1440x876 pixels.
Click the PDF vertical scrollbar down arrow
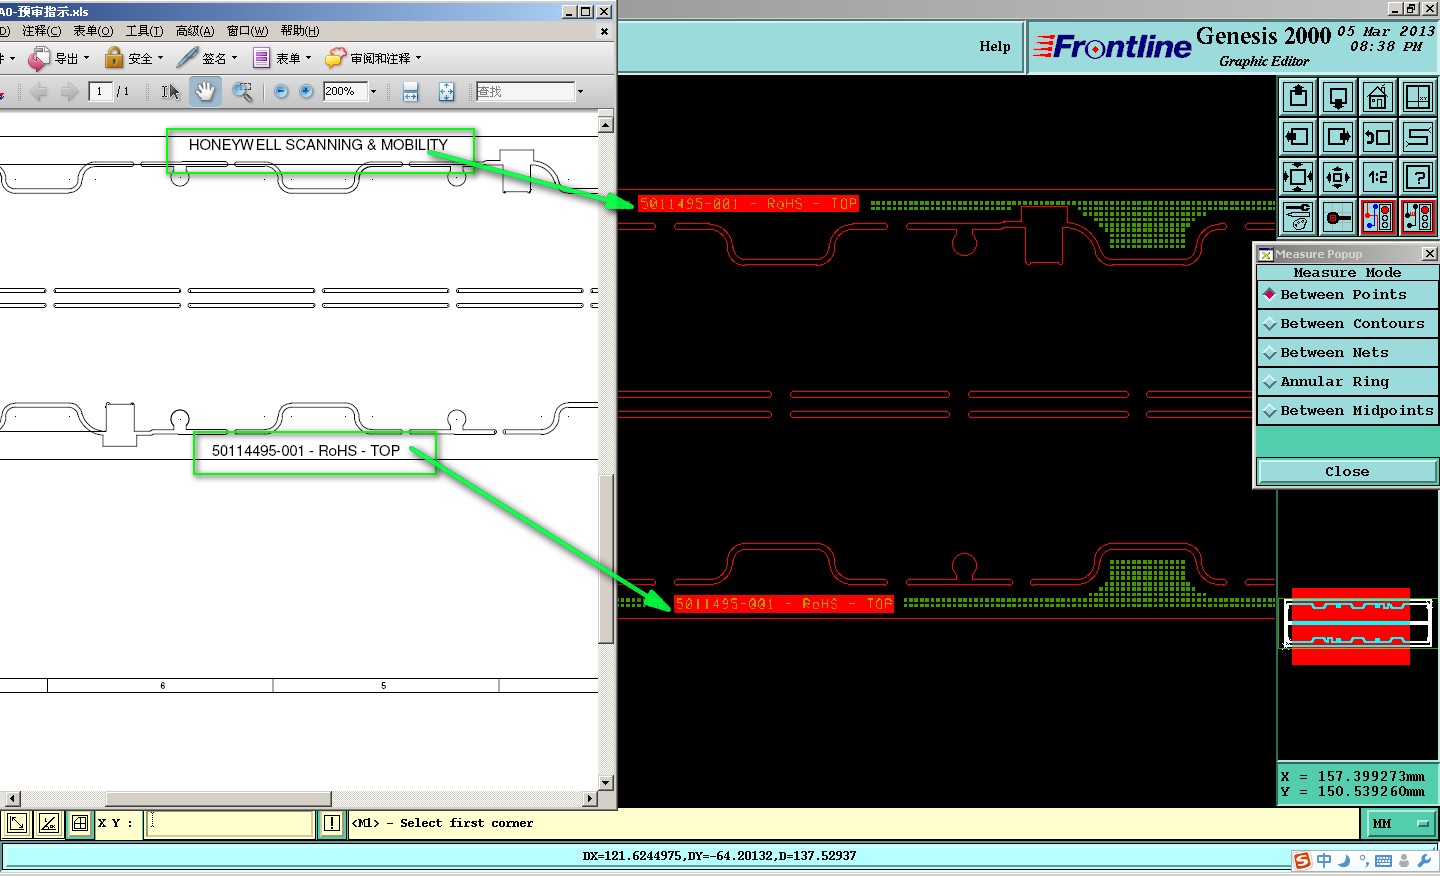(605, 782)
